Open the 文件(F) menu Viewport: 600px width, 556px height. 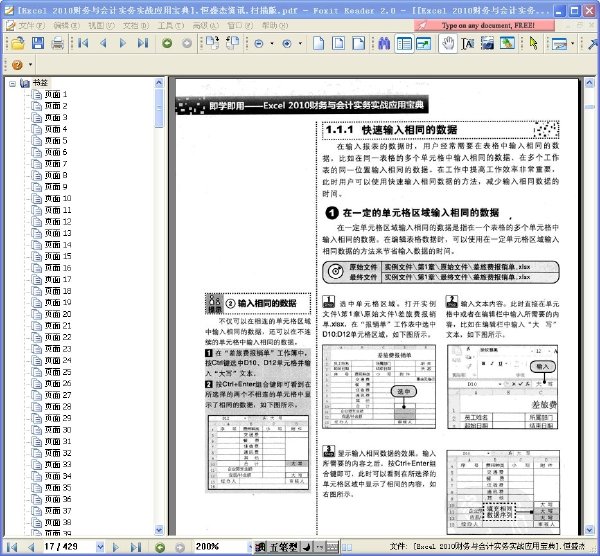pyautogui.click(x=31, y=26)
